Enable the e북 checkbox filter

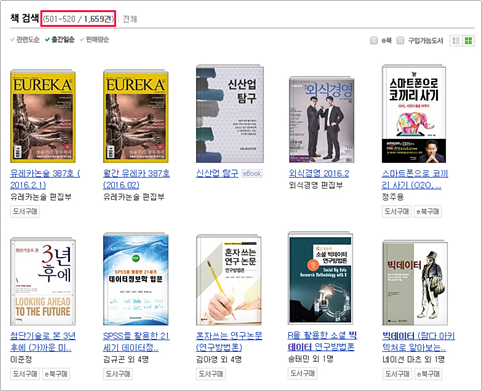click(x=374, y=41)
